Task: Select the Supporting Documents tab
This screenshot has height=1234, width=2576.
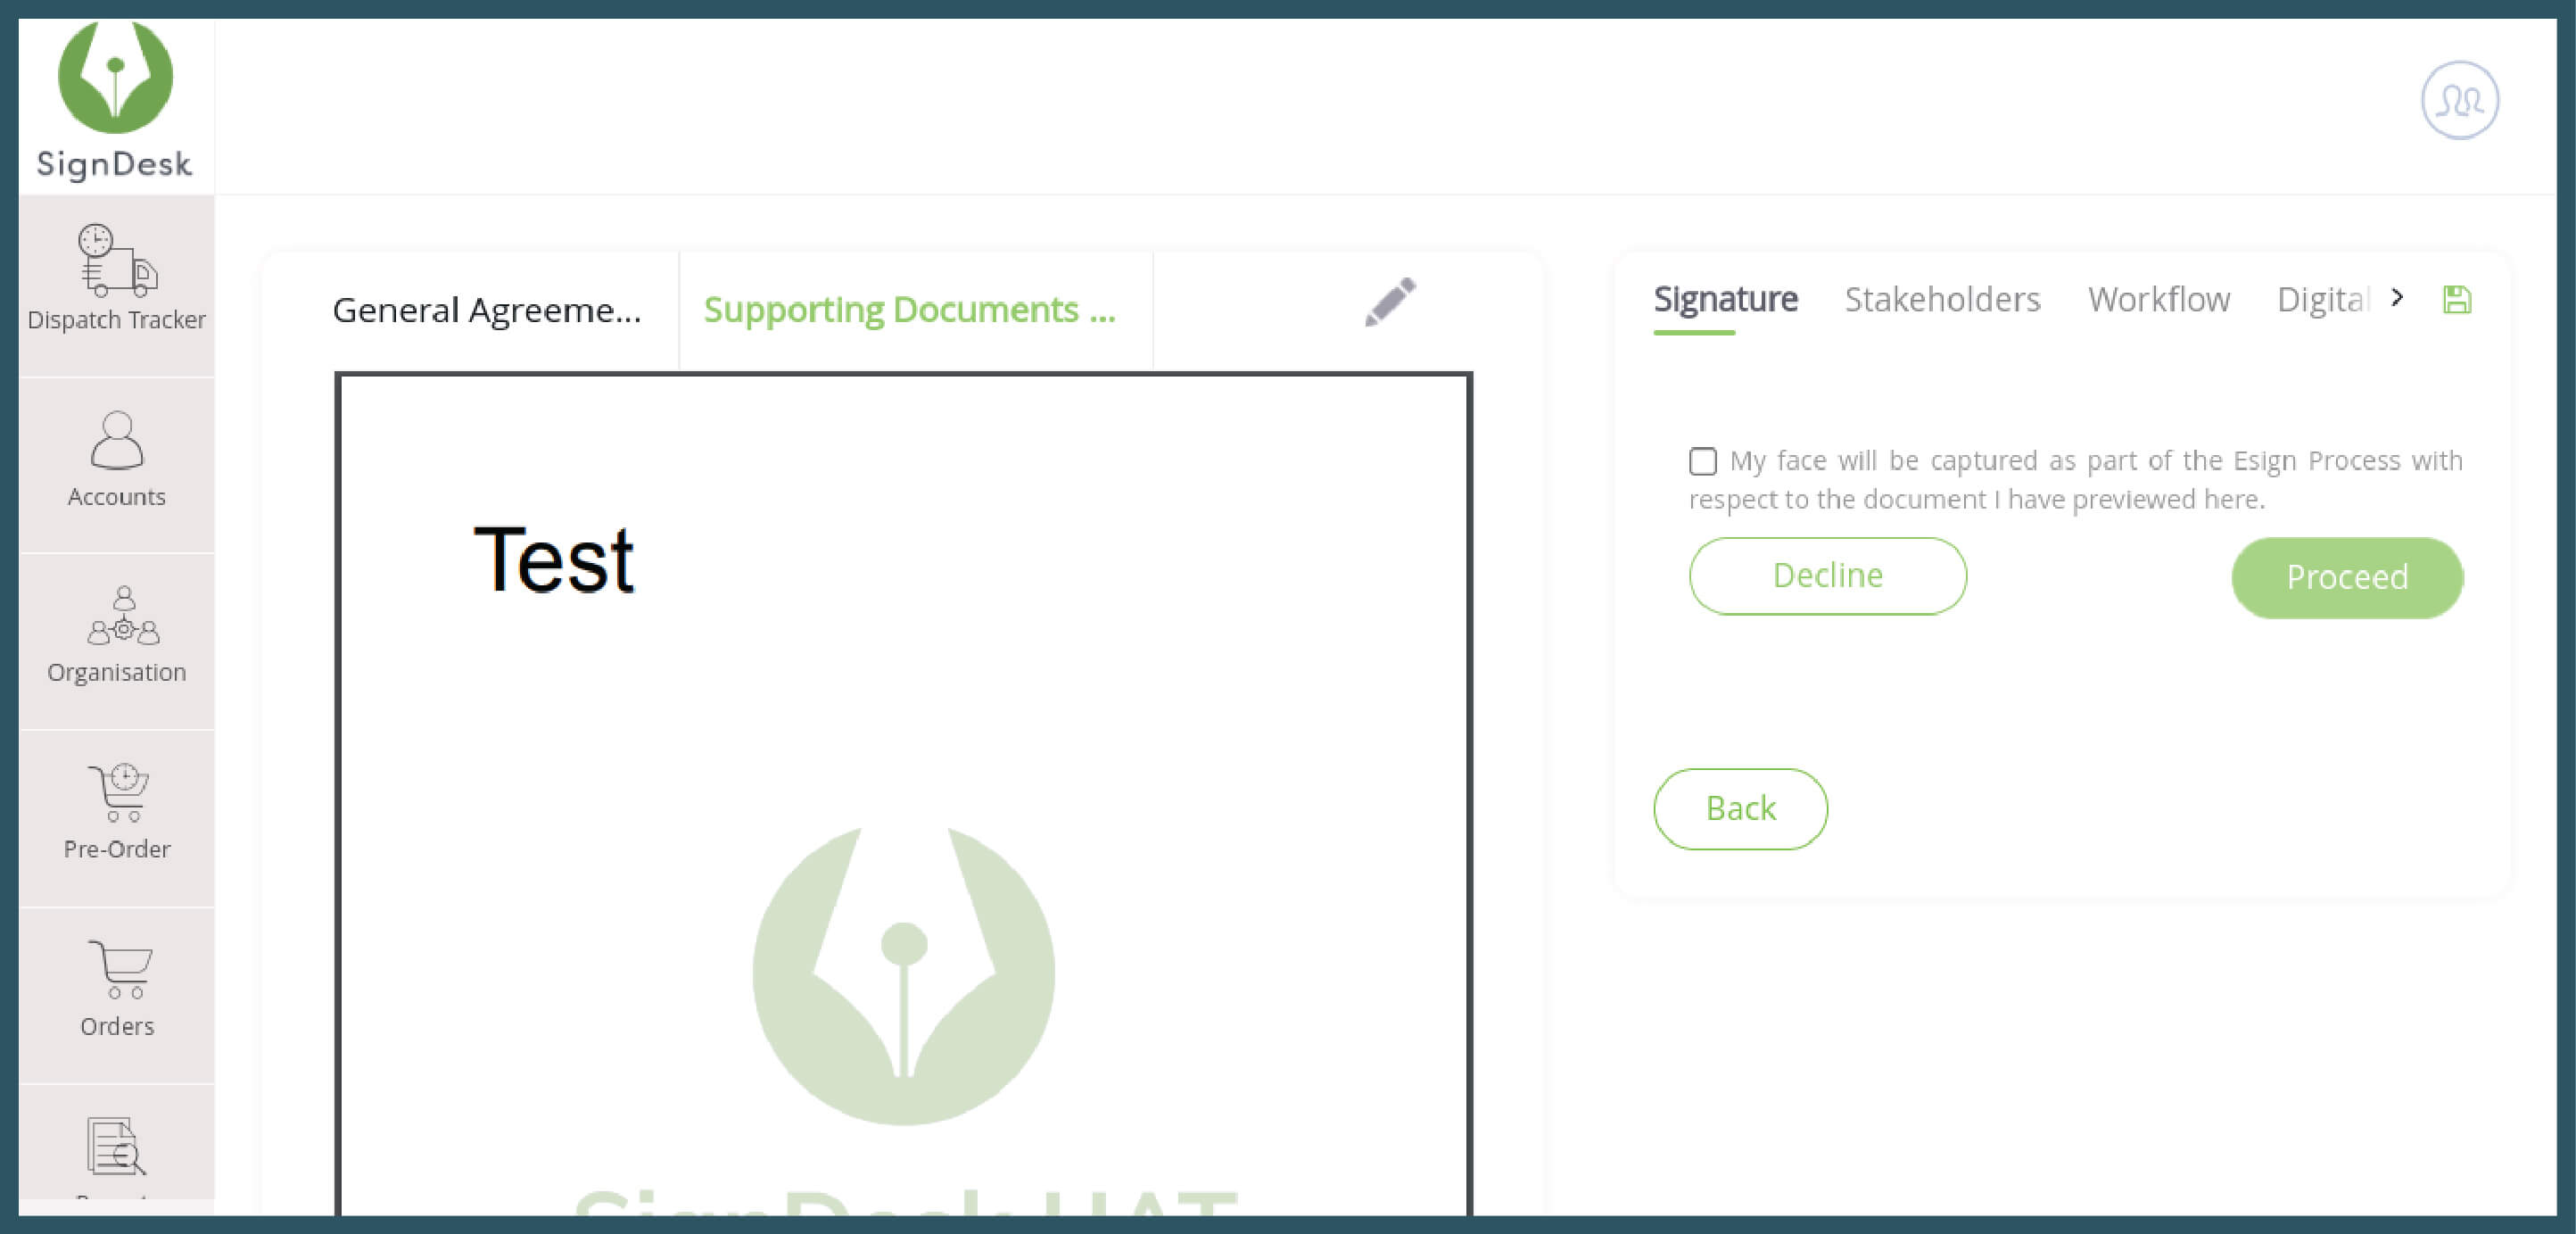Action: pyautogui.click(x=911, y=309)
